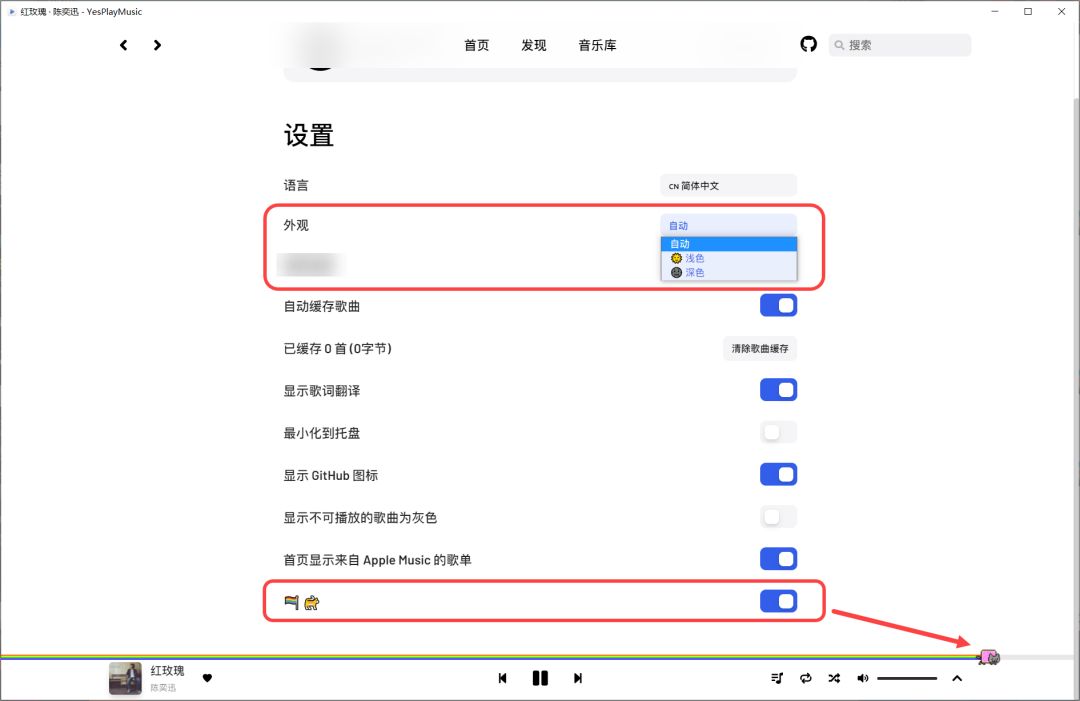The width and height of the screenshot is (1080, 701).
Task: Enable 显示不可播放的歌曲为灰色 switch
Action: (778, 516)
